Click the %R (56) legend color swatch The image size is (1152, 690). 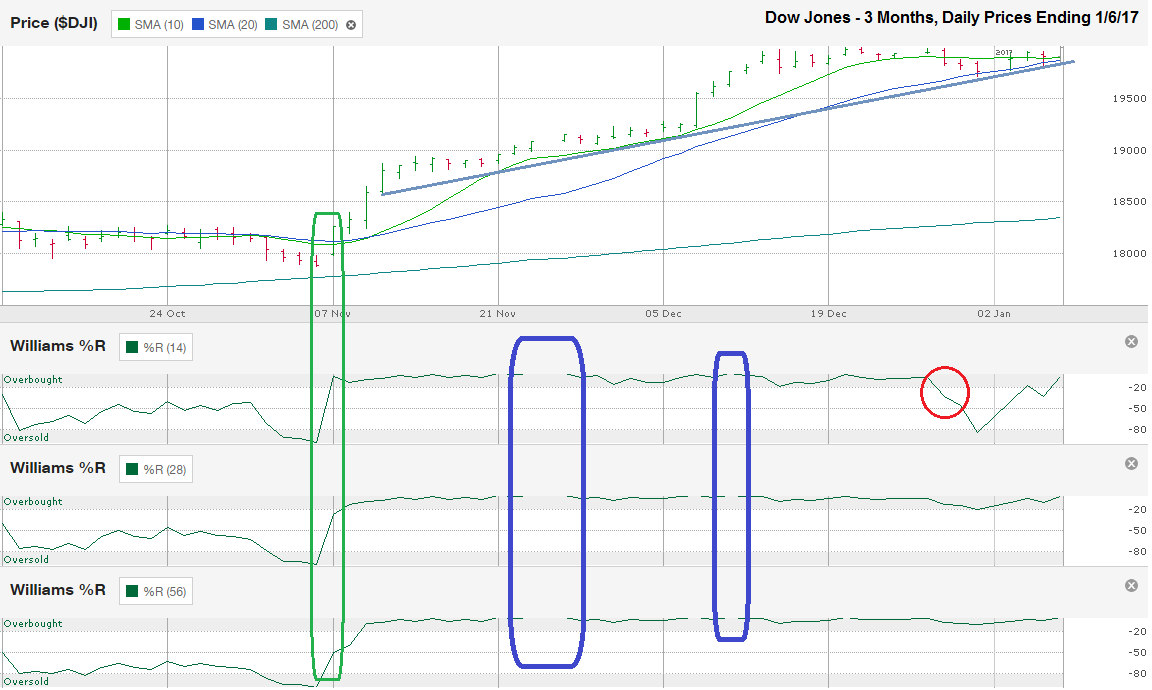132,592
